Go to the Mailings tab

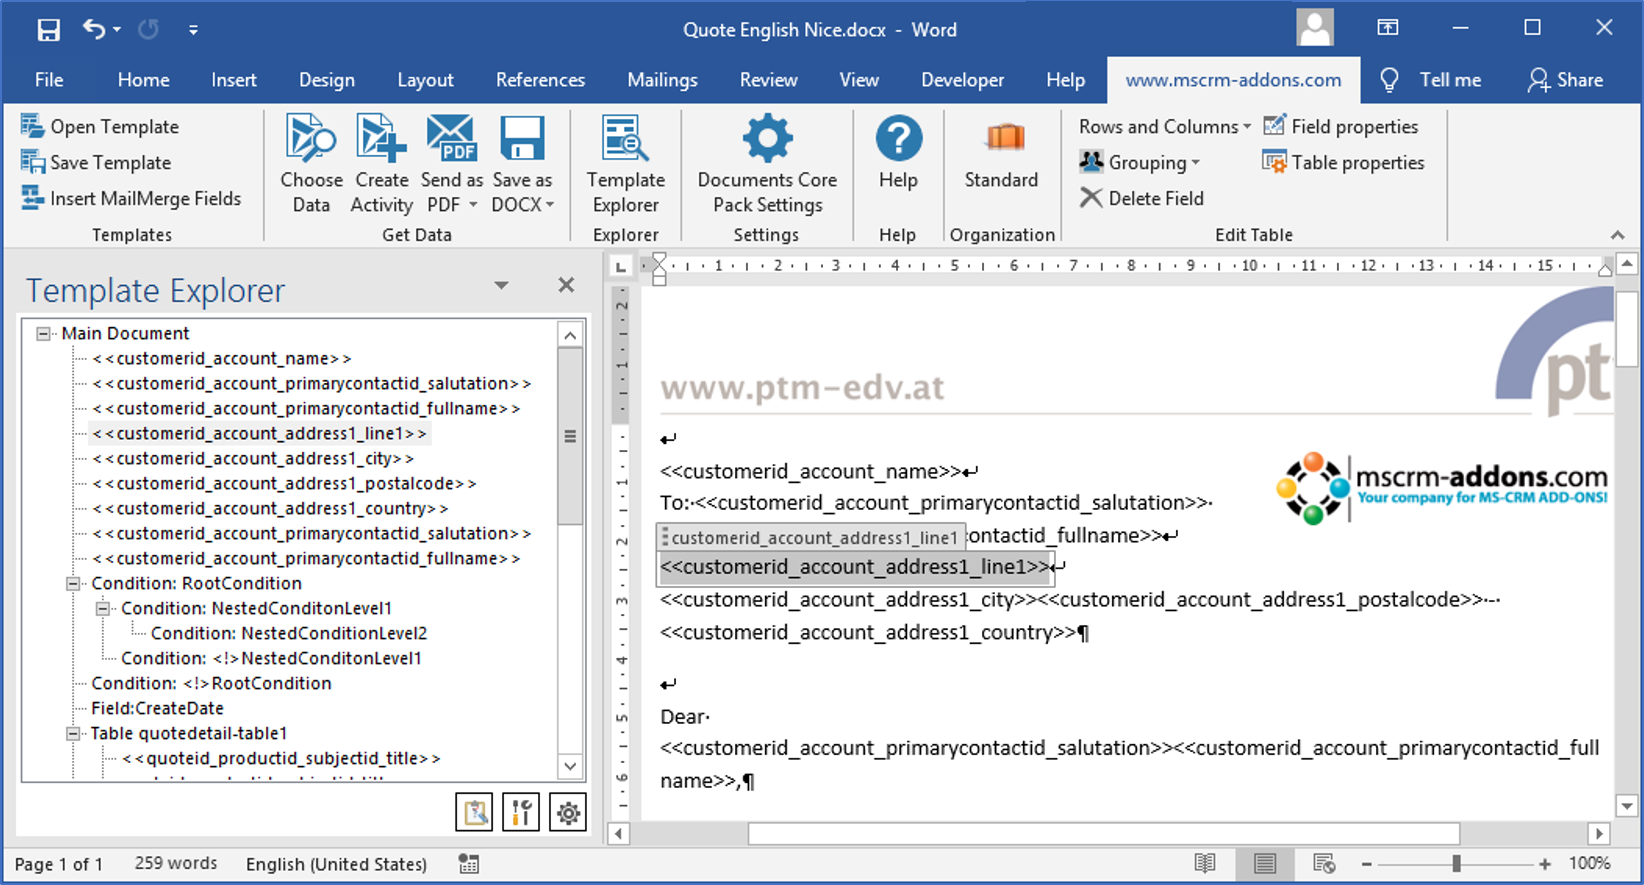coord(662,80)
